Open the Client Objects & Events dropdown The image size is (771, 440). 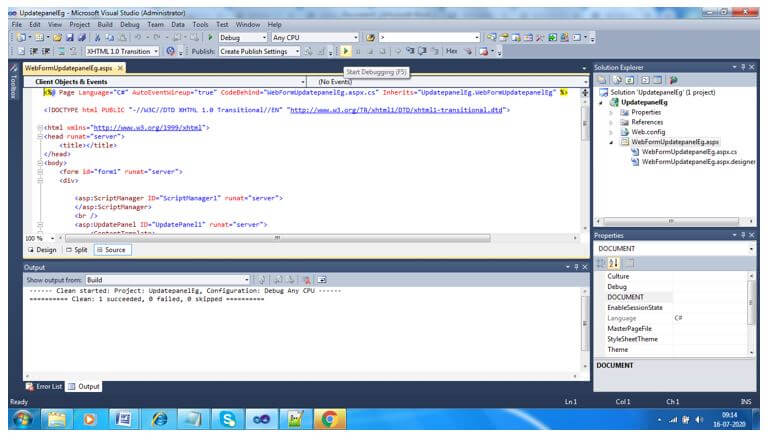pos(167,82)
